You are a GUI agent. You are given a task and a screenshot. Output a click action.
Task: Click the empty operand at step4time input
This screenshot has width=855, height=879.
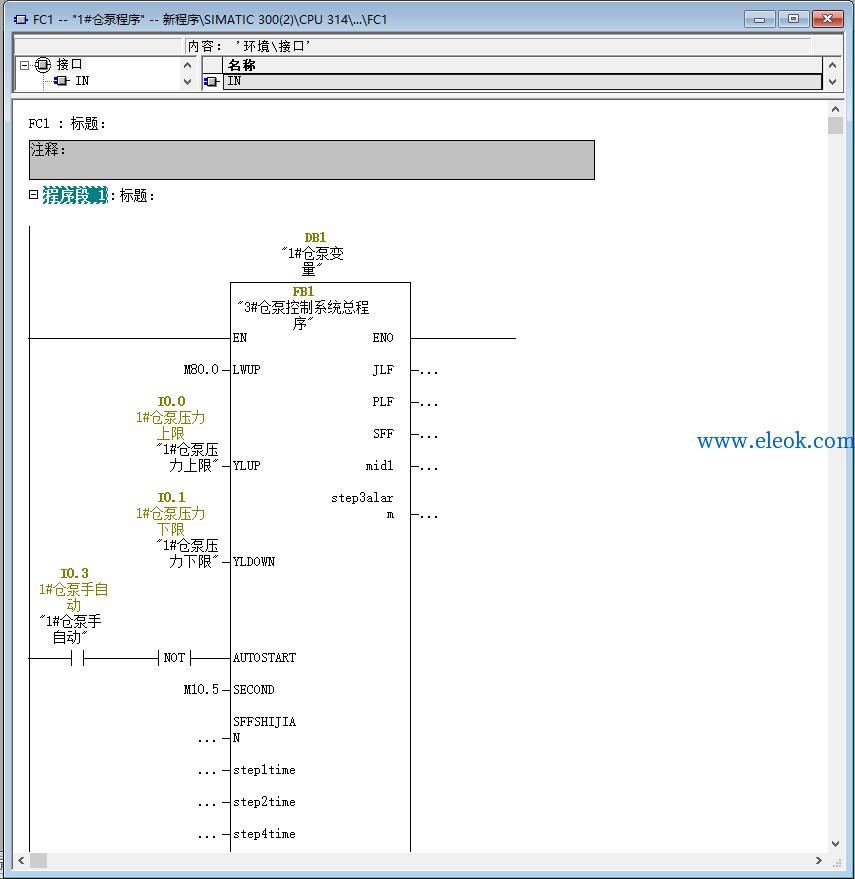[207, 835]
